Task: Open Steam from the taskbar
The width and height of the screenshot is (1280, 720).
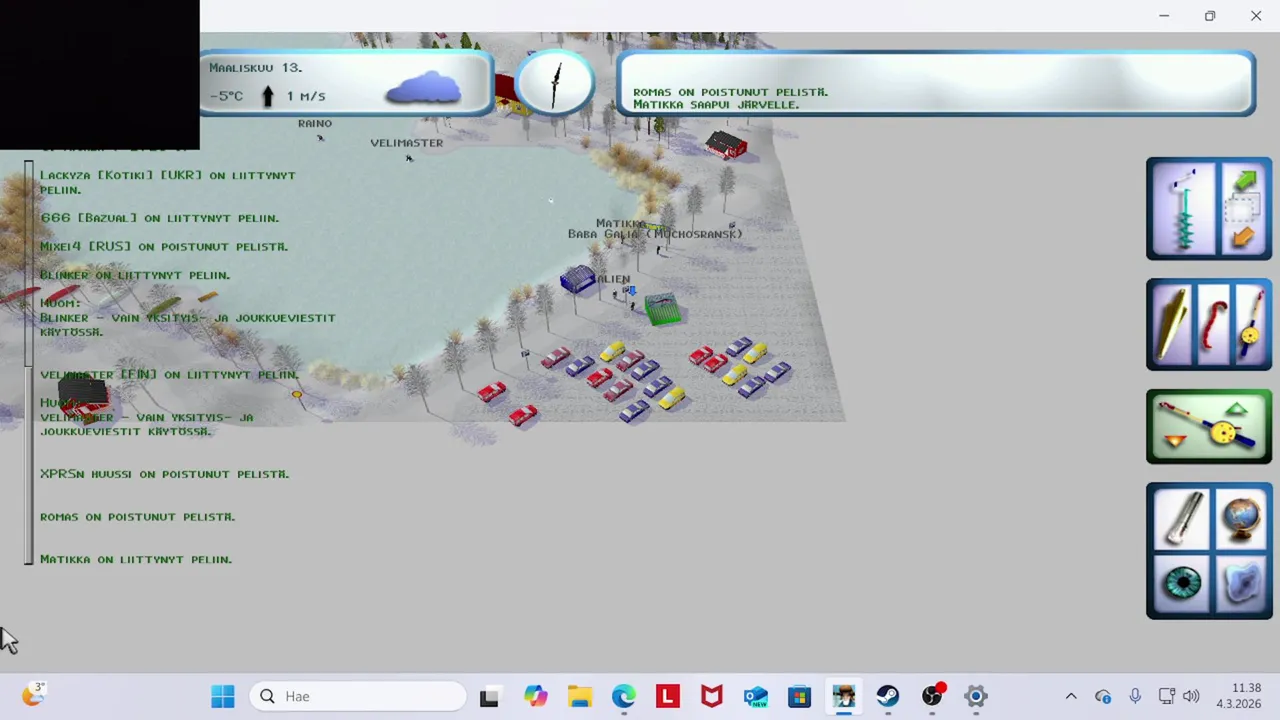Action: 888,696
